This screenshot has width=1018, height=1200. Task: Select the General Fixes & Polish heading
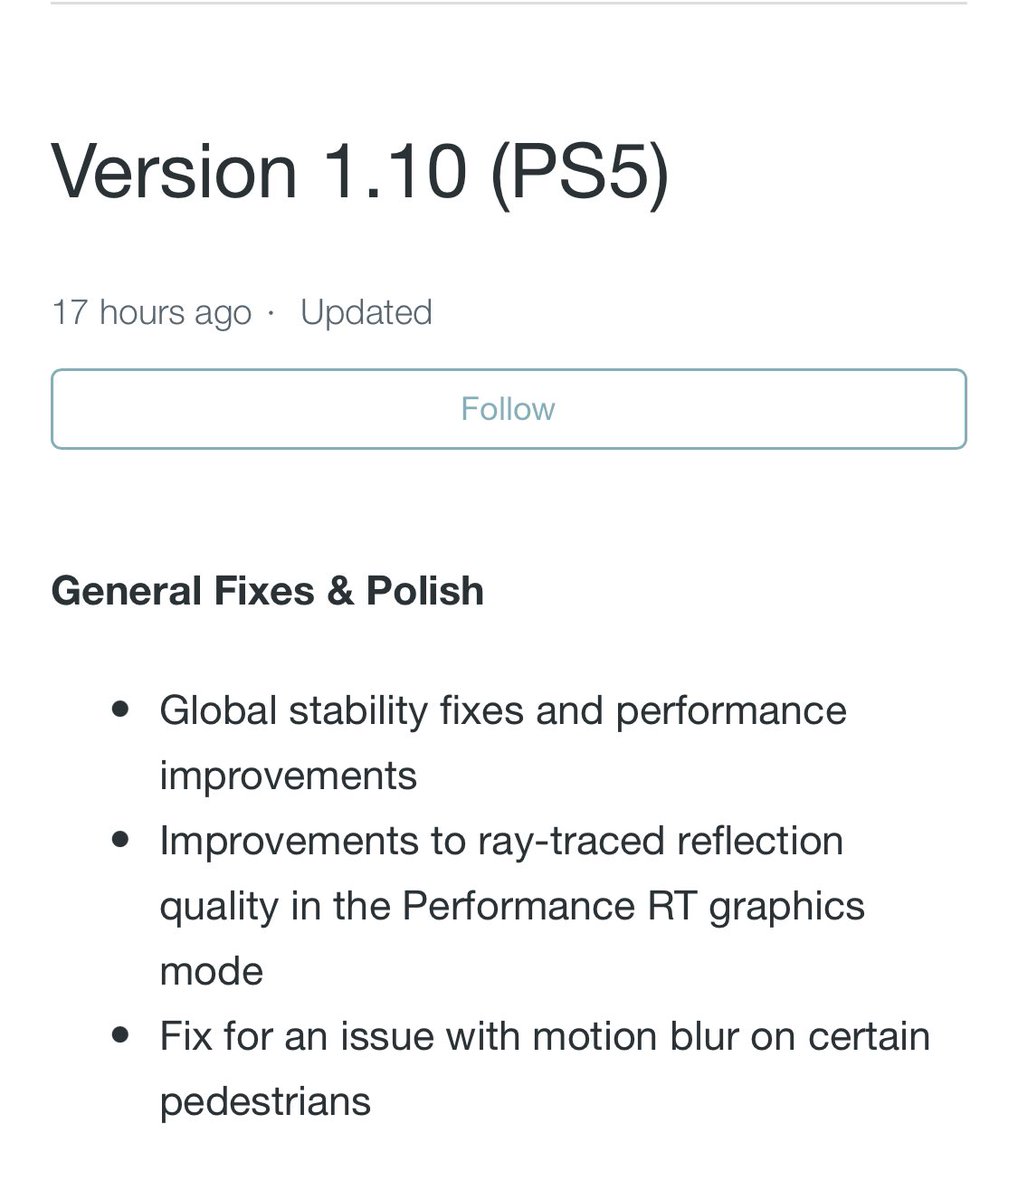[267, 590]
